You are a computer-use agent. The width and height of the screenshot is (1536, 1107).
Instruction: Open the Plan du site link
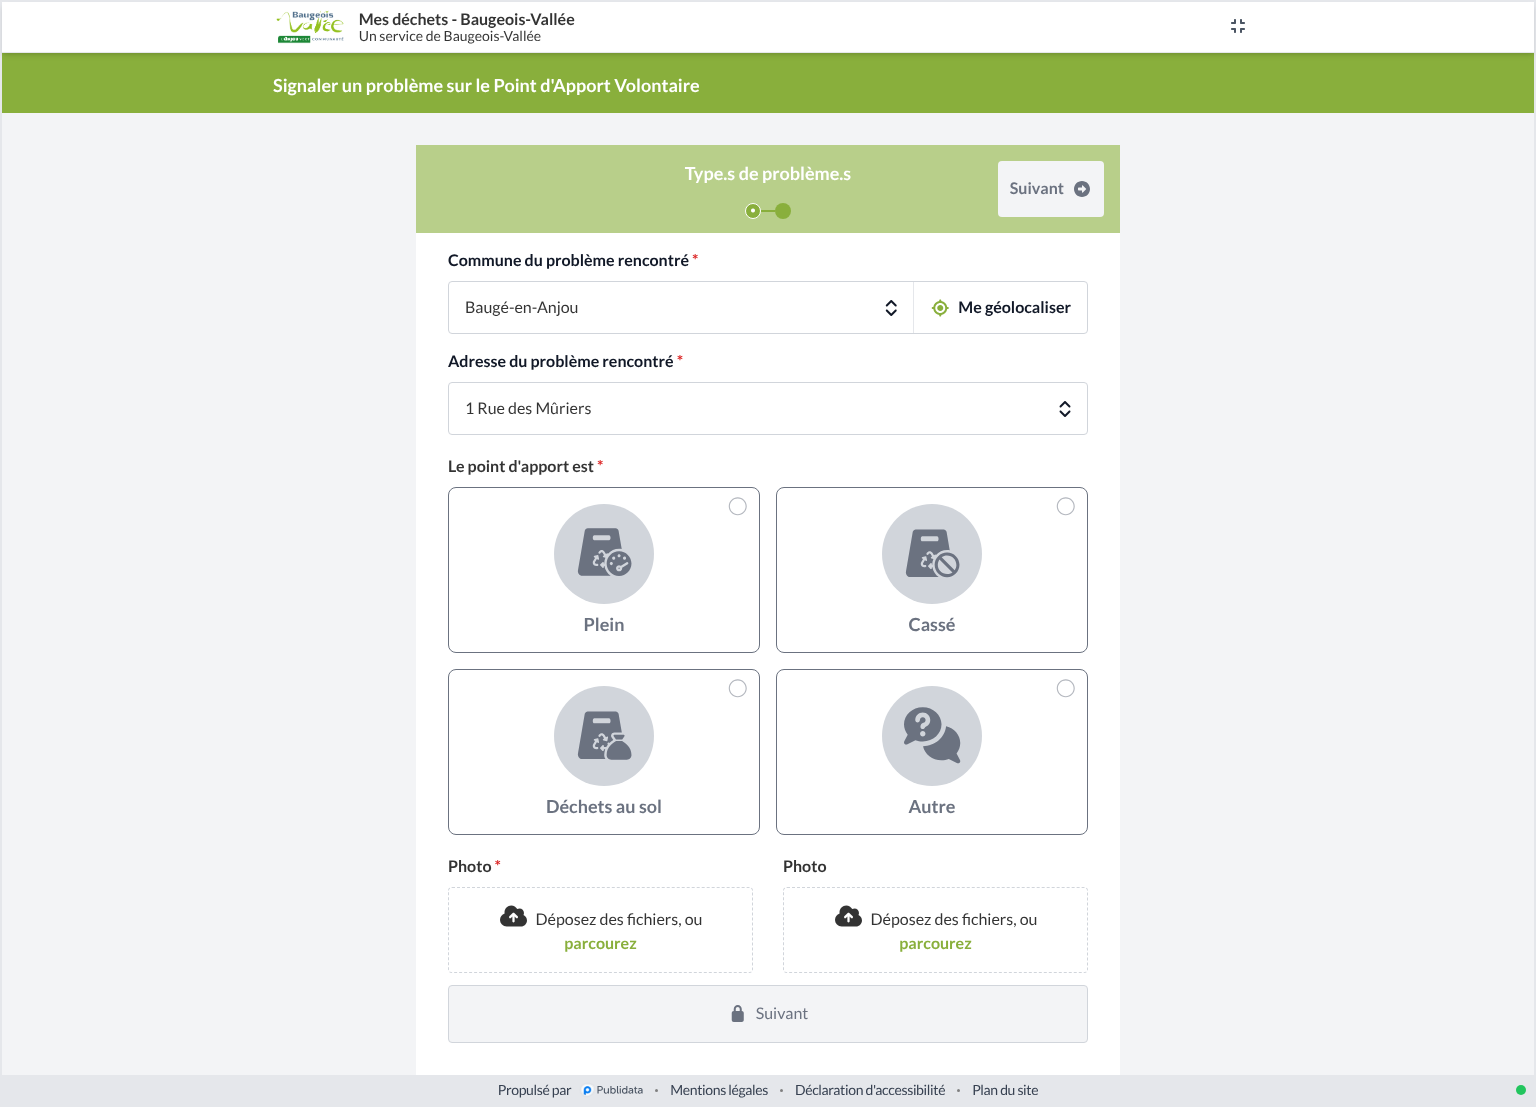tap(1005, 1090)
